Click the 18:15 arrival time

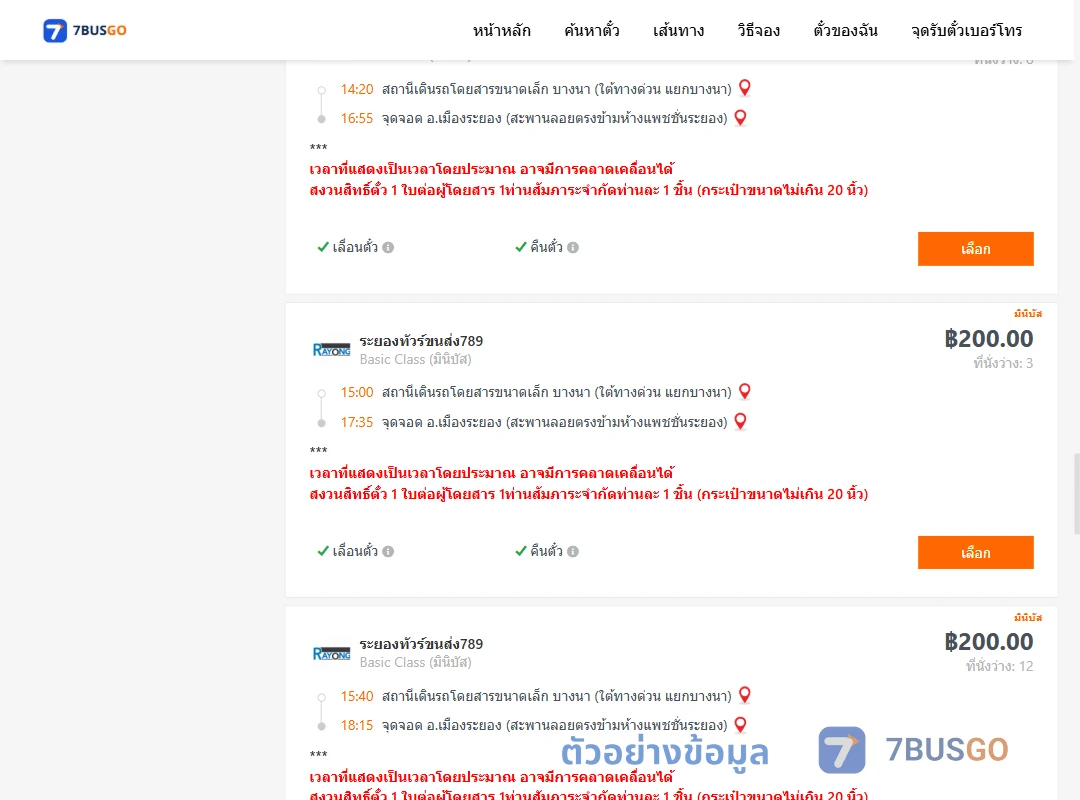[357, 725]
